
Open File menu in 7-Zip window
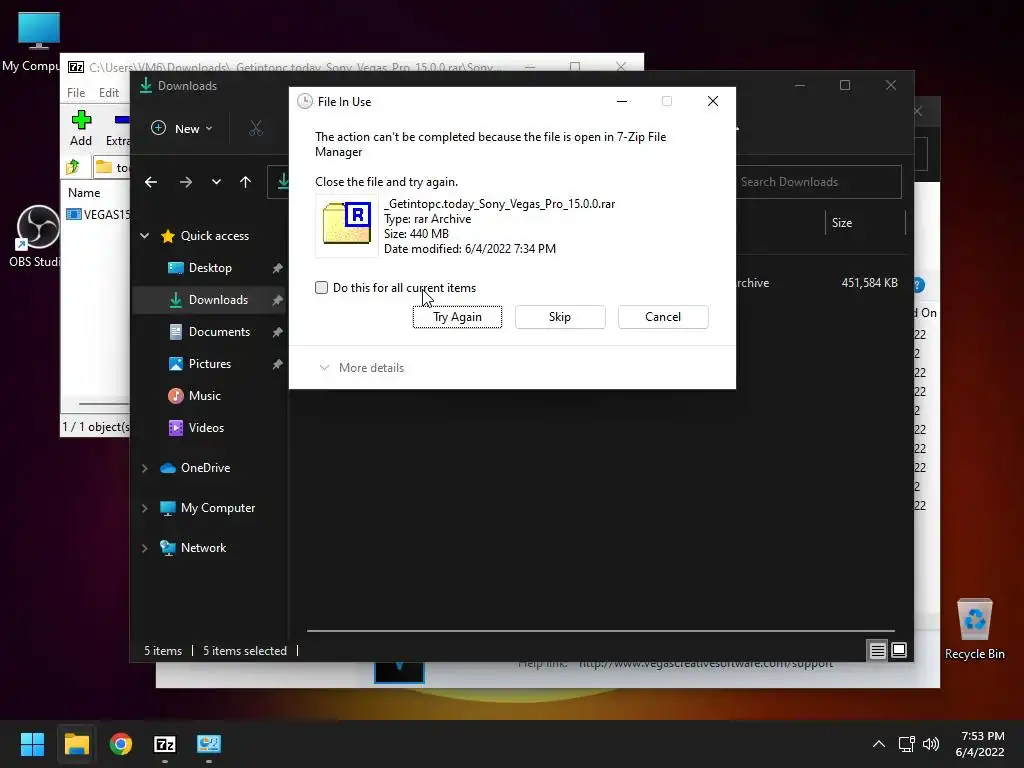click(76, 93)
